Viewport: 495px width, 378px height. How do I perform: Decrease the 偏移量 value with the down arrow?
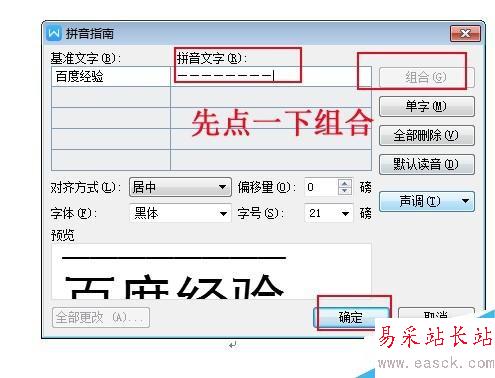point(345,191)
